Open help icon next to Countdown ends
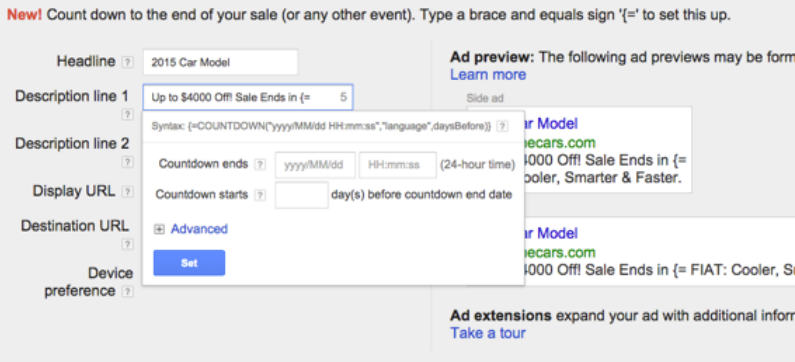Screen dimensions: 795x362 pyautogui.click(x=260, y=165)
